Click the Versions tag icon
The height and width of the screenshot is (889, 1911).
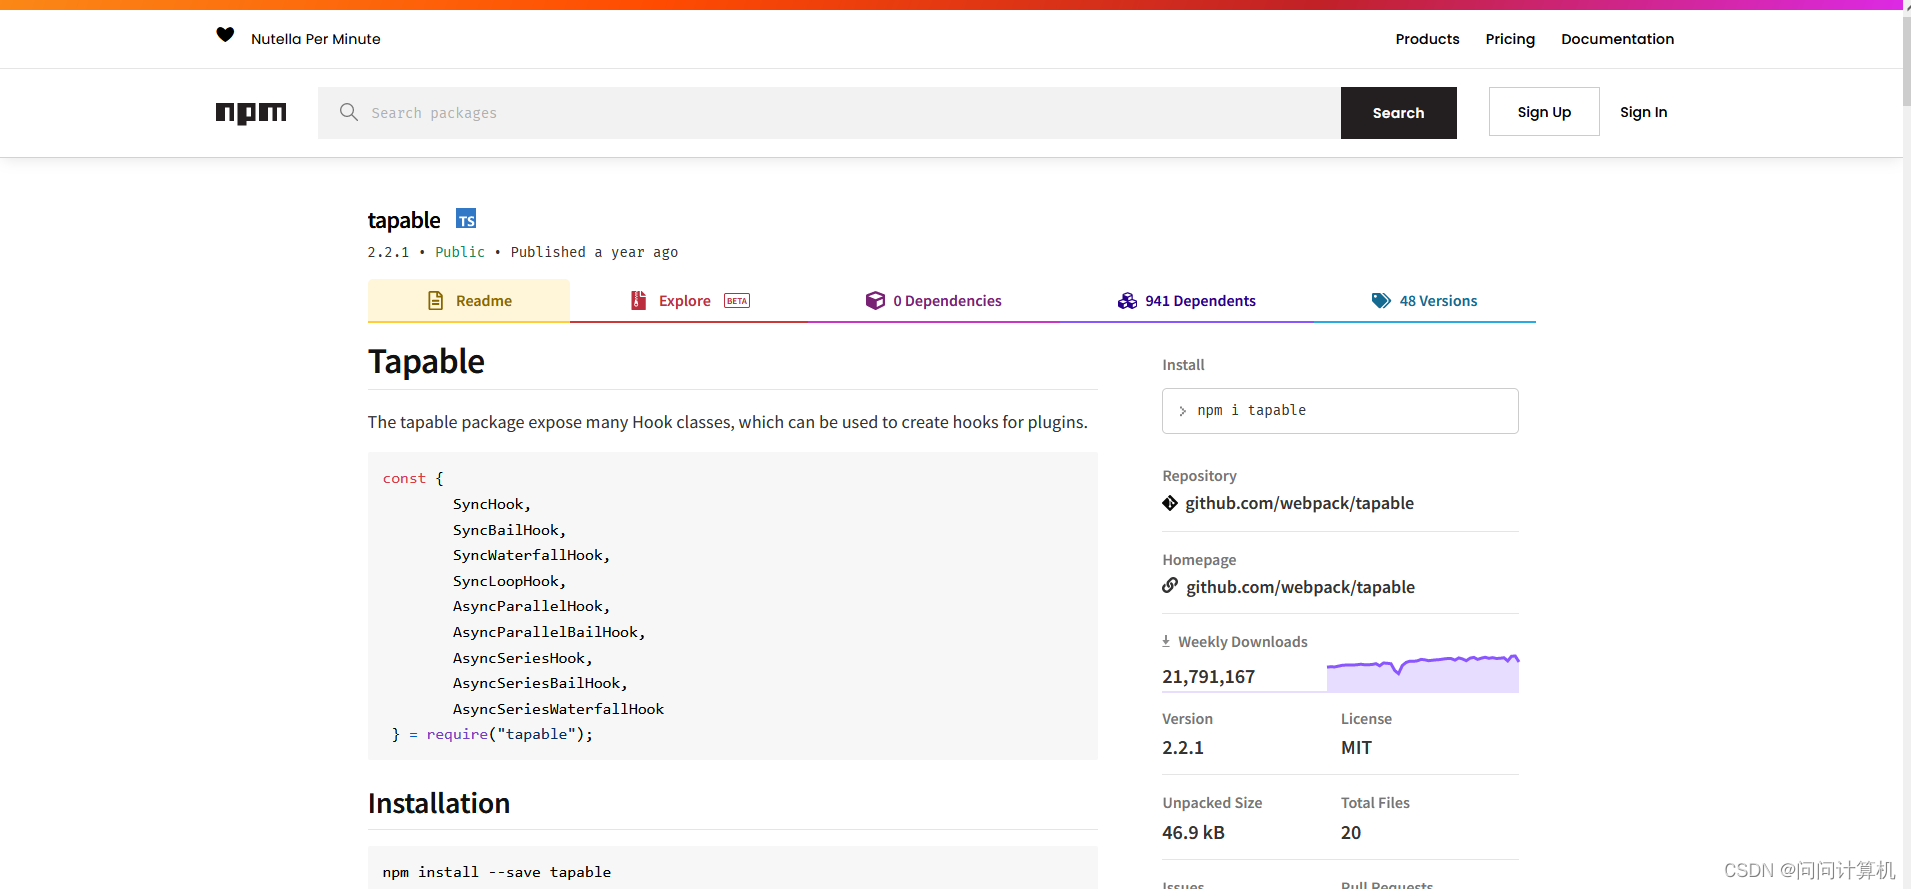[1381, 300]
